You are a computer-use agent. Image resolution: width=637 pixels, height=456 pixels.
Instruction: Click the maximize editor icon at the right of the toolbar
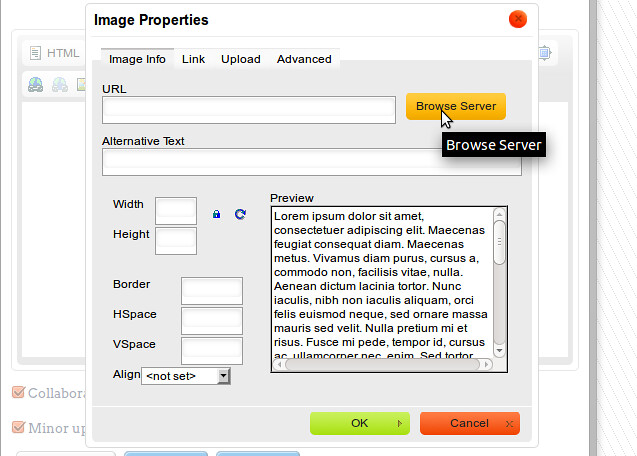click(x=545, y=53)
